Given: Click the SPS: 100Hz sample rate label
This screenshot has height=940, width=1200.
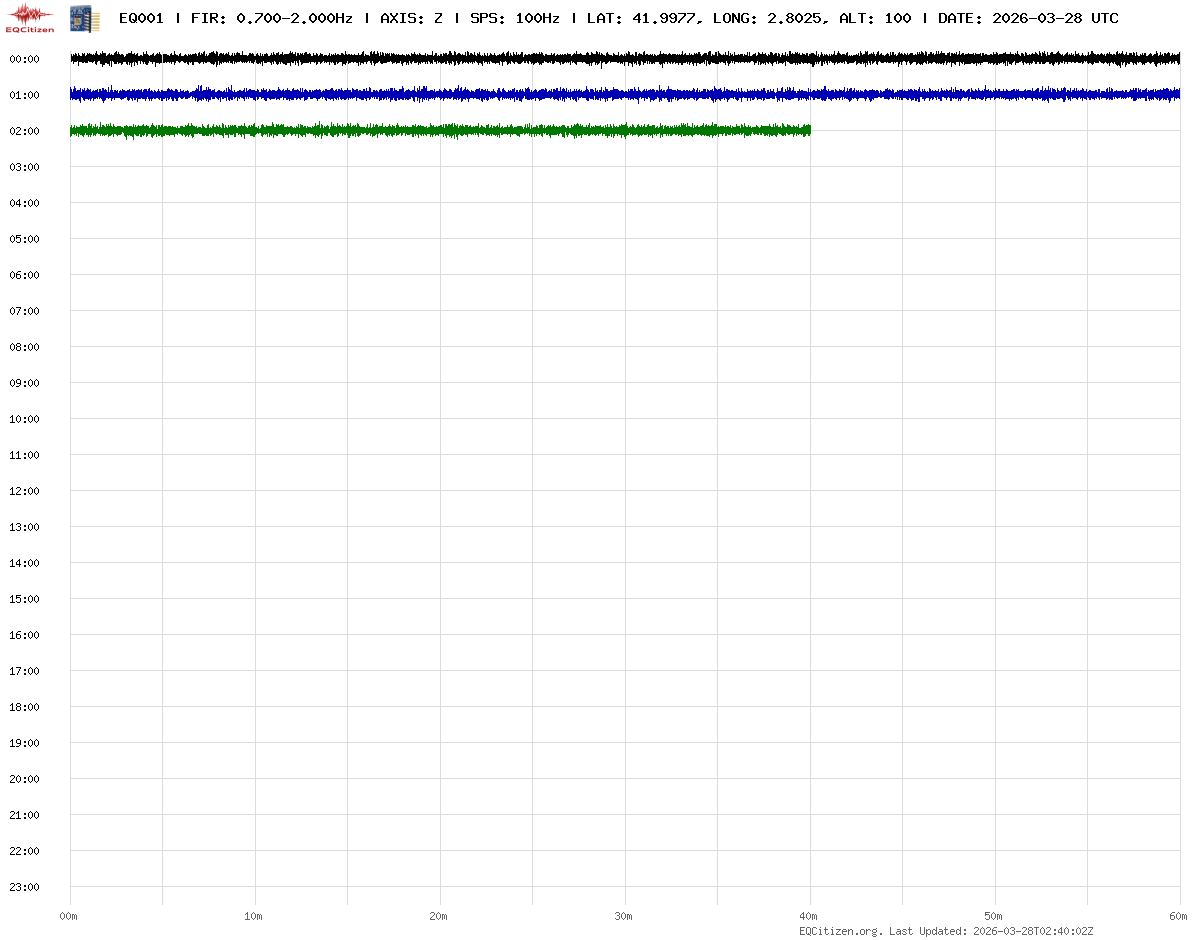Looking at the screenshot, I should click(514, 18).
